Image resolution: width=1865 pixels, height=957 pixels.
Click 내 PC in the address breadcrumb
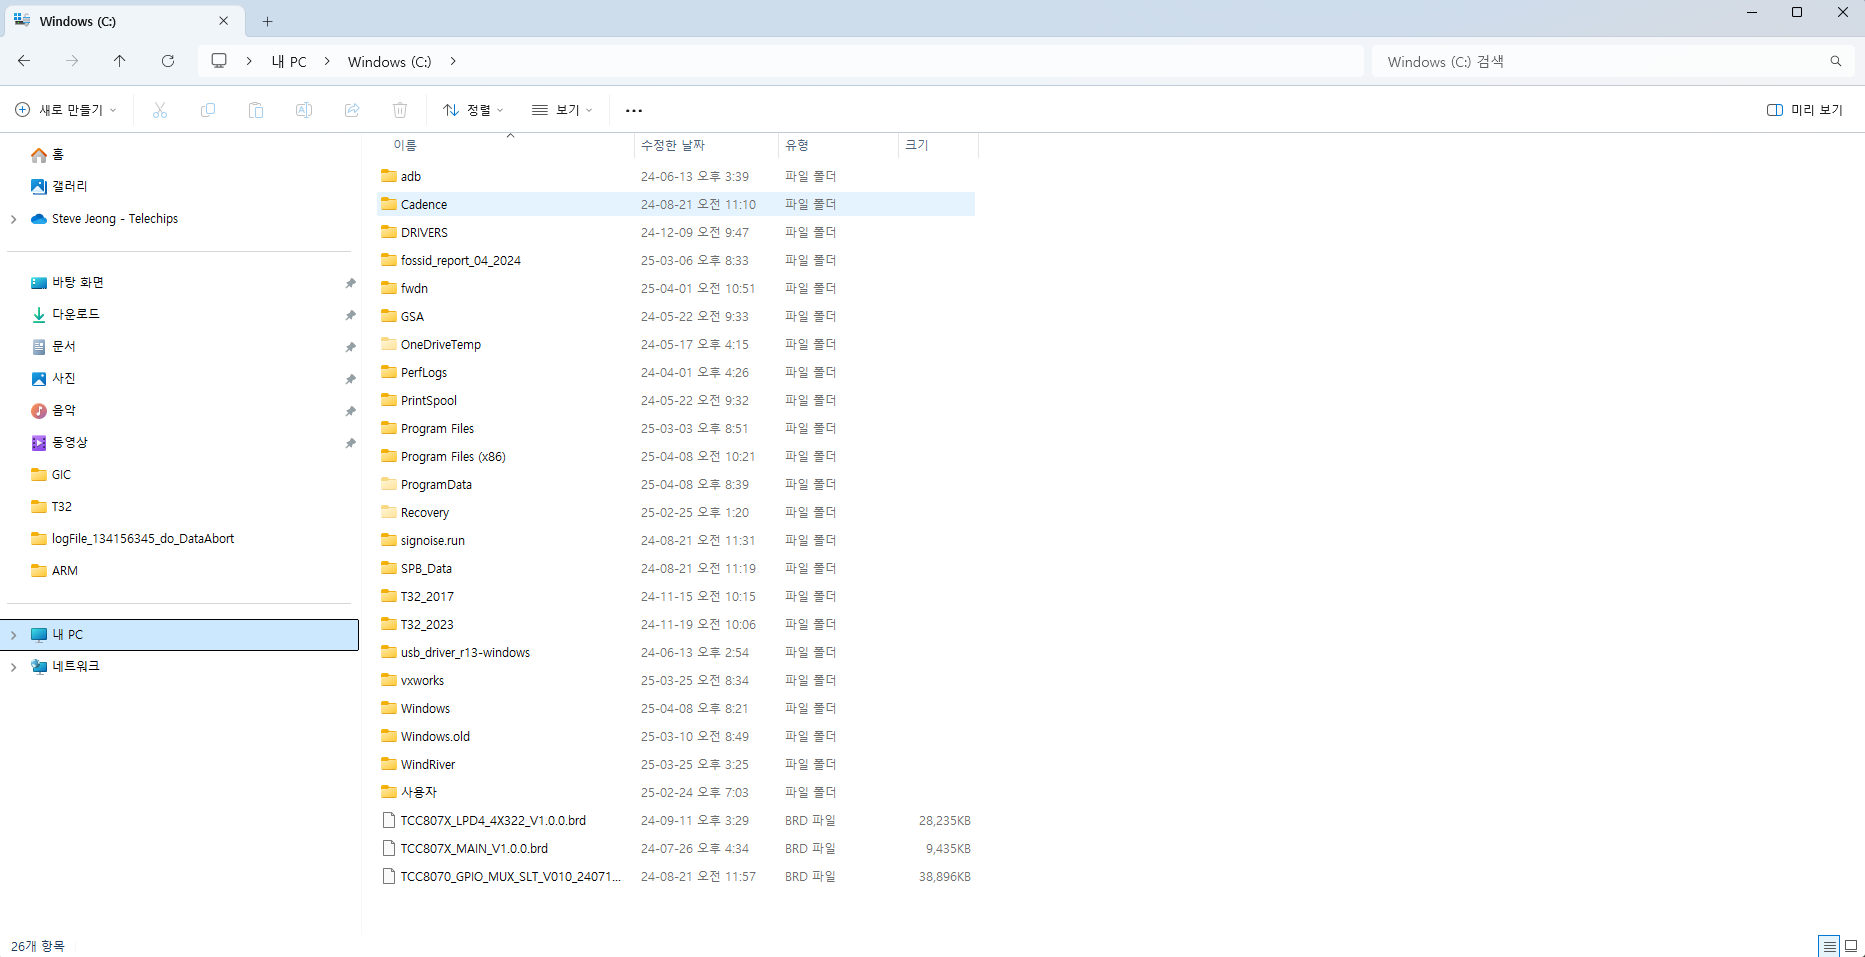pos(289,61)
